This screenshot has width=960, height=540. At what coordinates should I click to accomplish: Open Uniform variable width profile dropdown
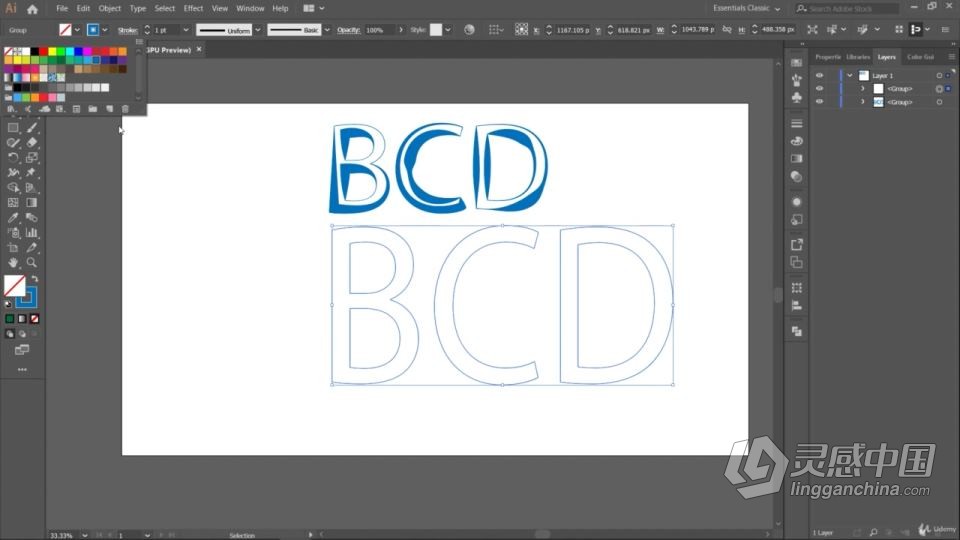click(258, 29)
